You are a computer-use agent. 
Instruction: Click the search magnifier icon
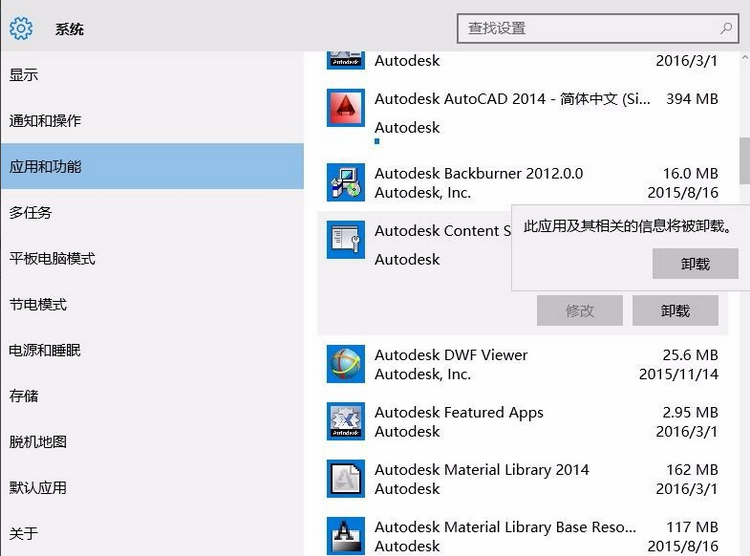(727, 28)
